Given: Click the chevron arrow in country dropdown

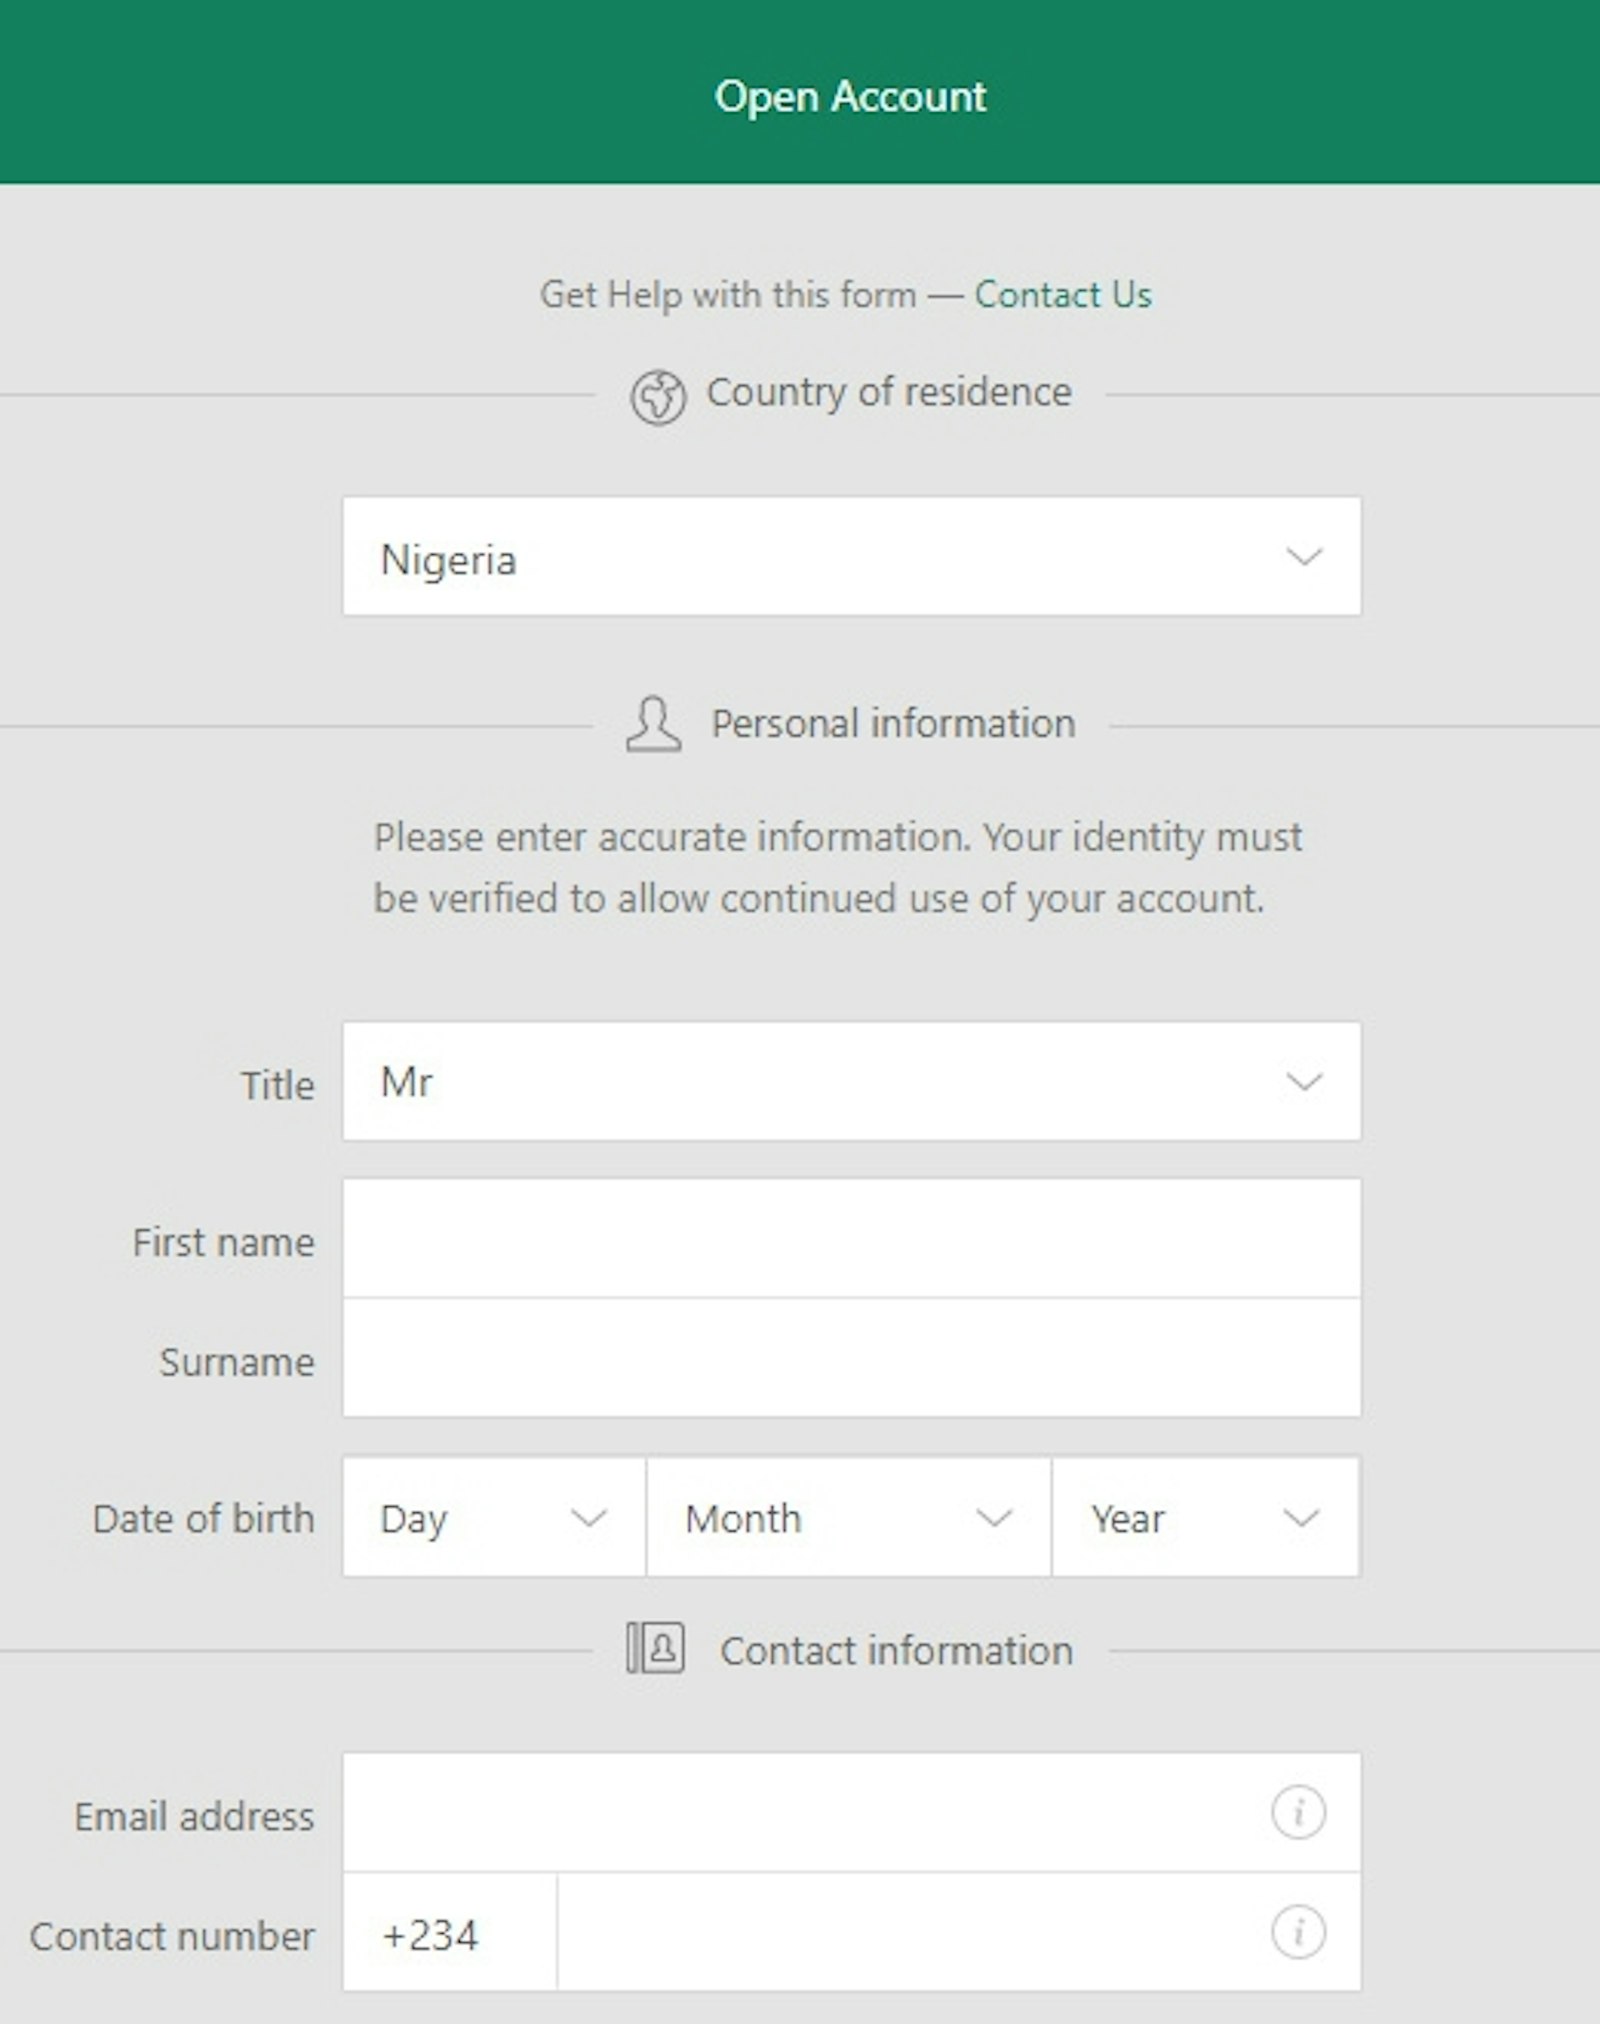Looking at the screenshot, I should [x=1304, y=556].
